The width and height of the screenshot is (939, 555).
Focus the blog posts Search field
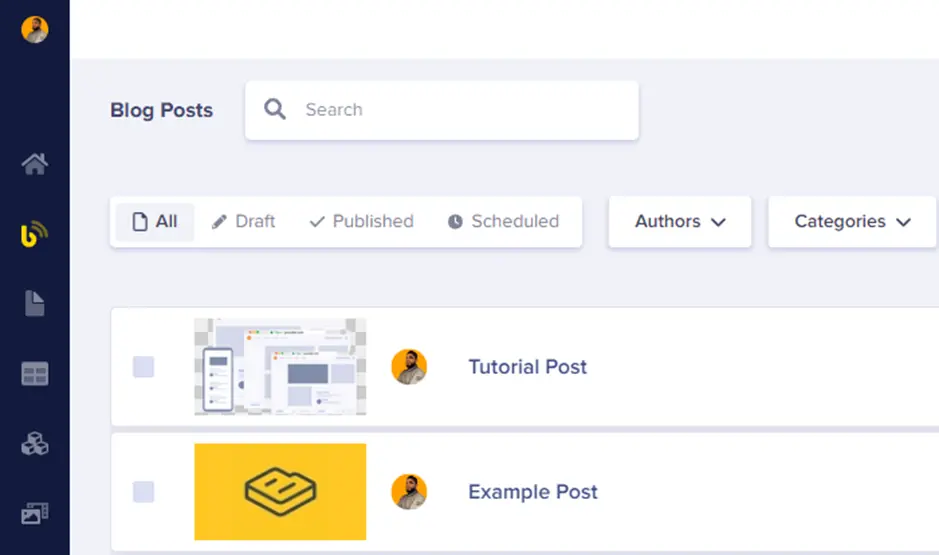(460, 110)
